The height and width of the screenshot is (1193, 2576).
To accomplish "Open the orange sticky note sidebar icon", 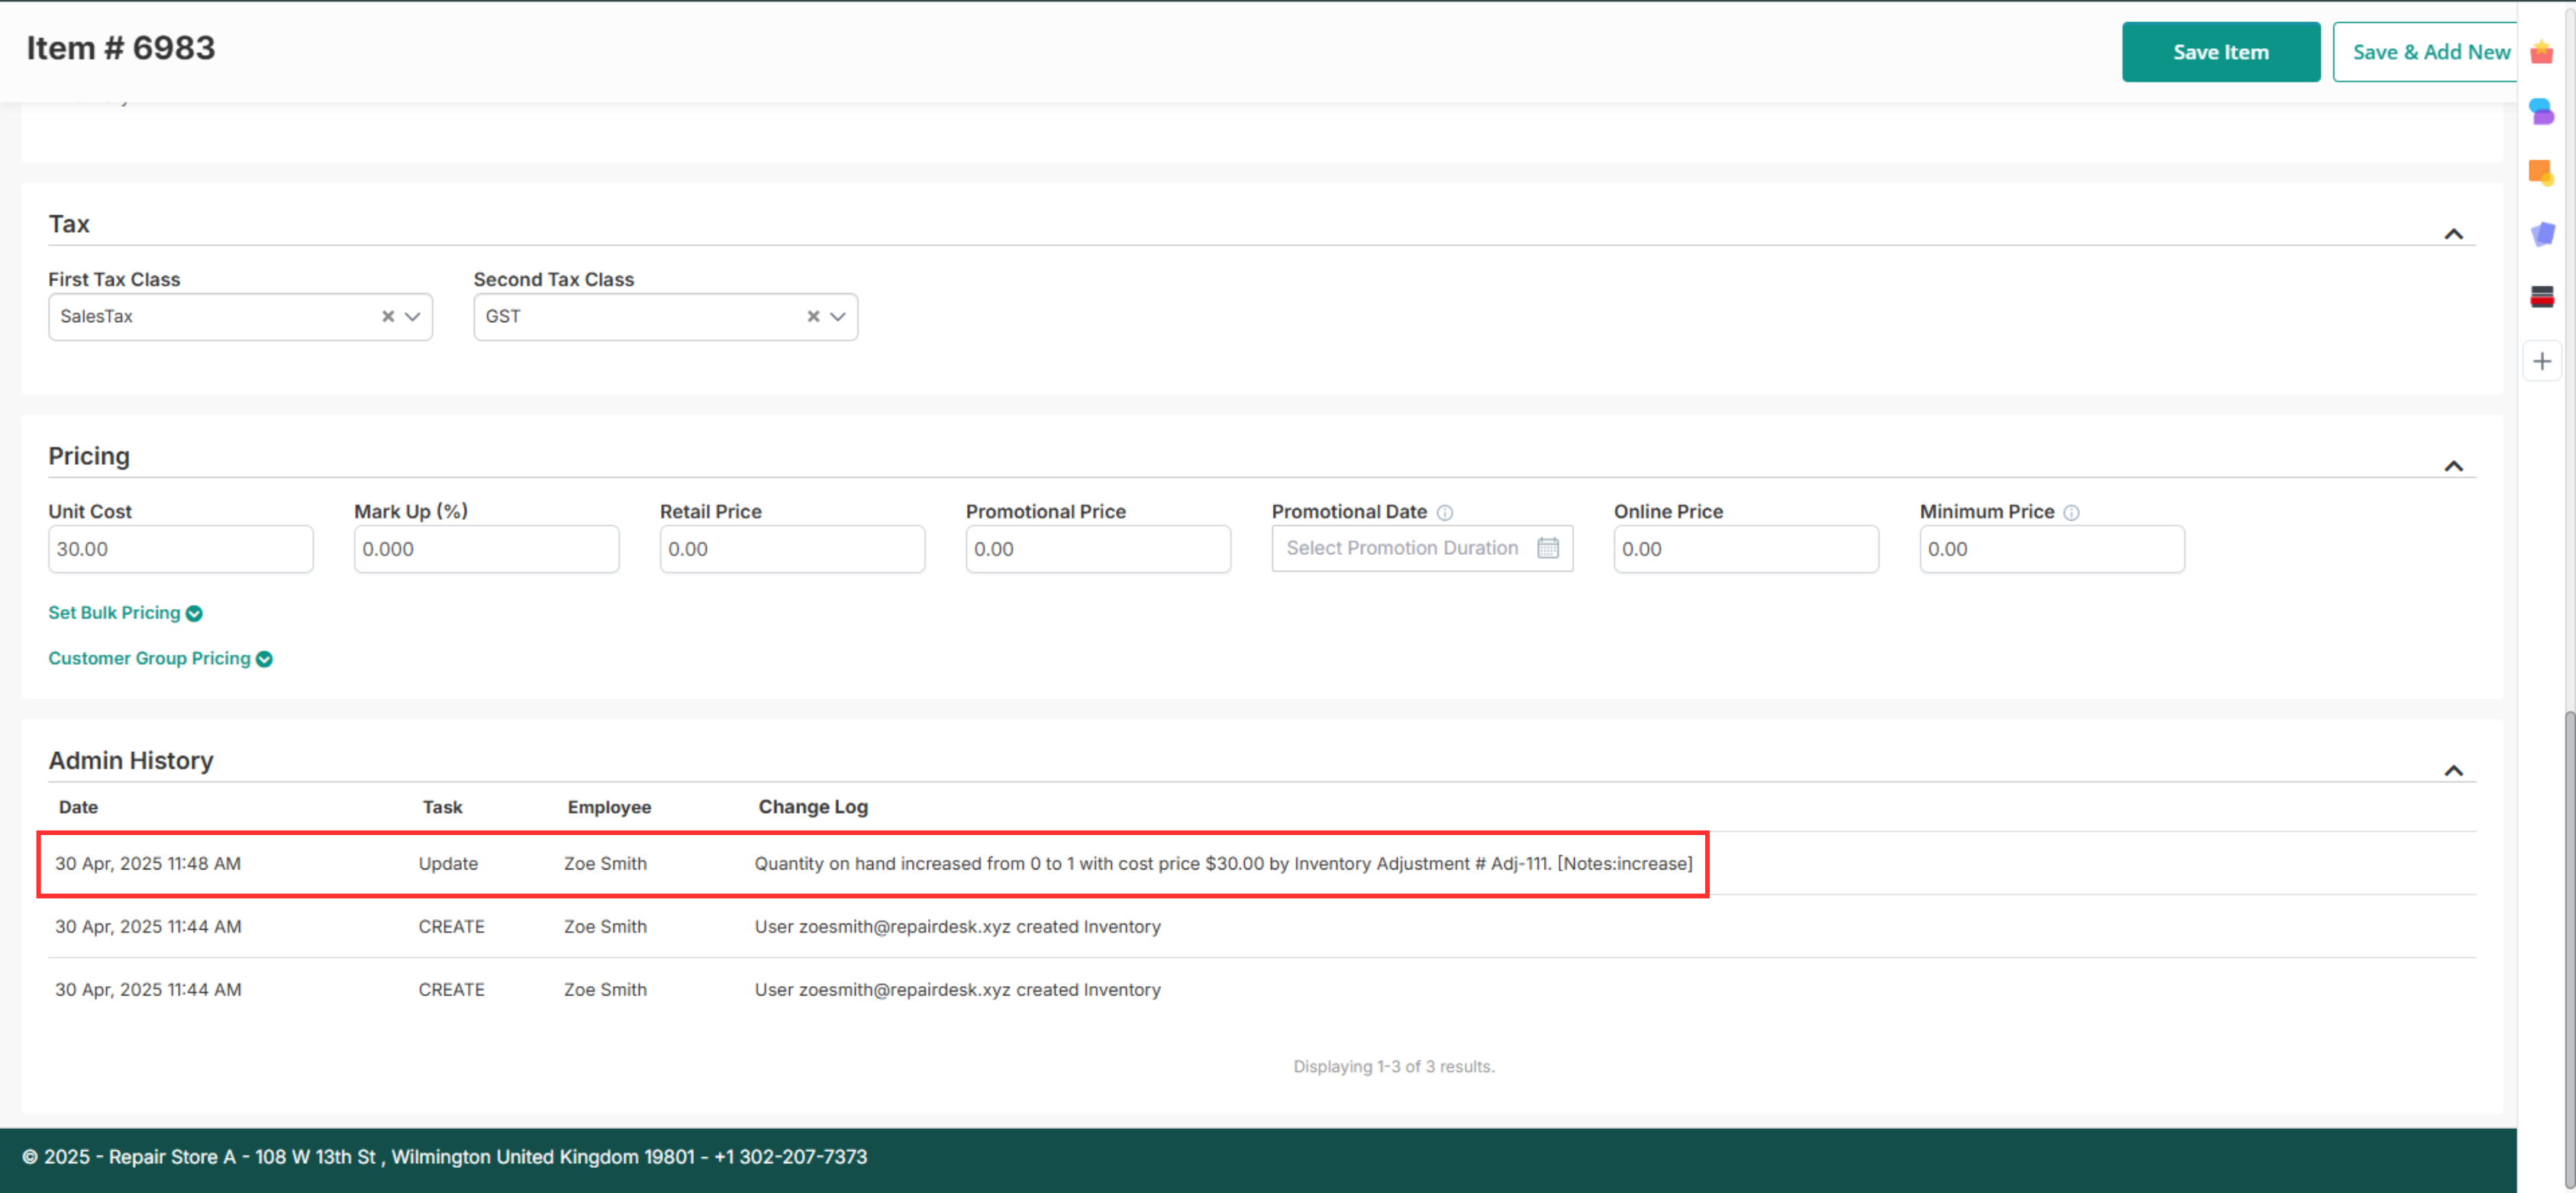I will point(2541,172).
